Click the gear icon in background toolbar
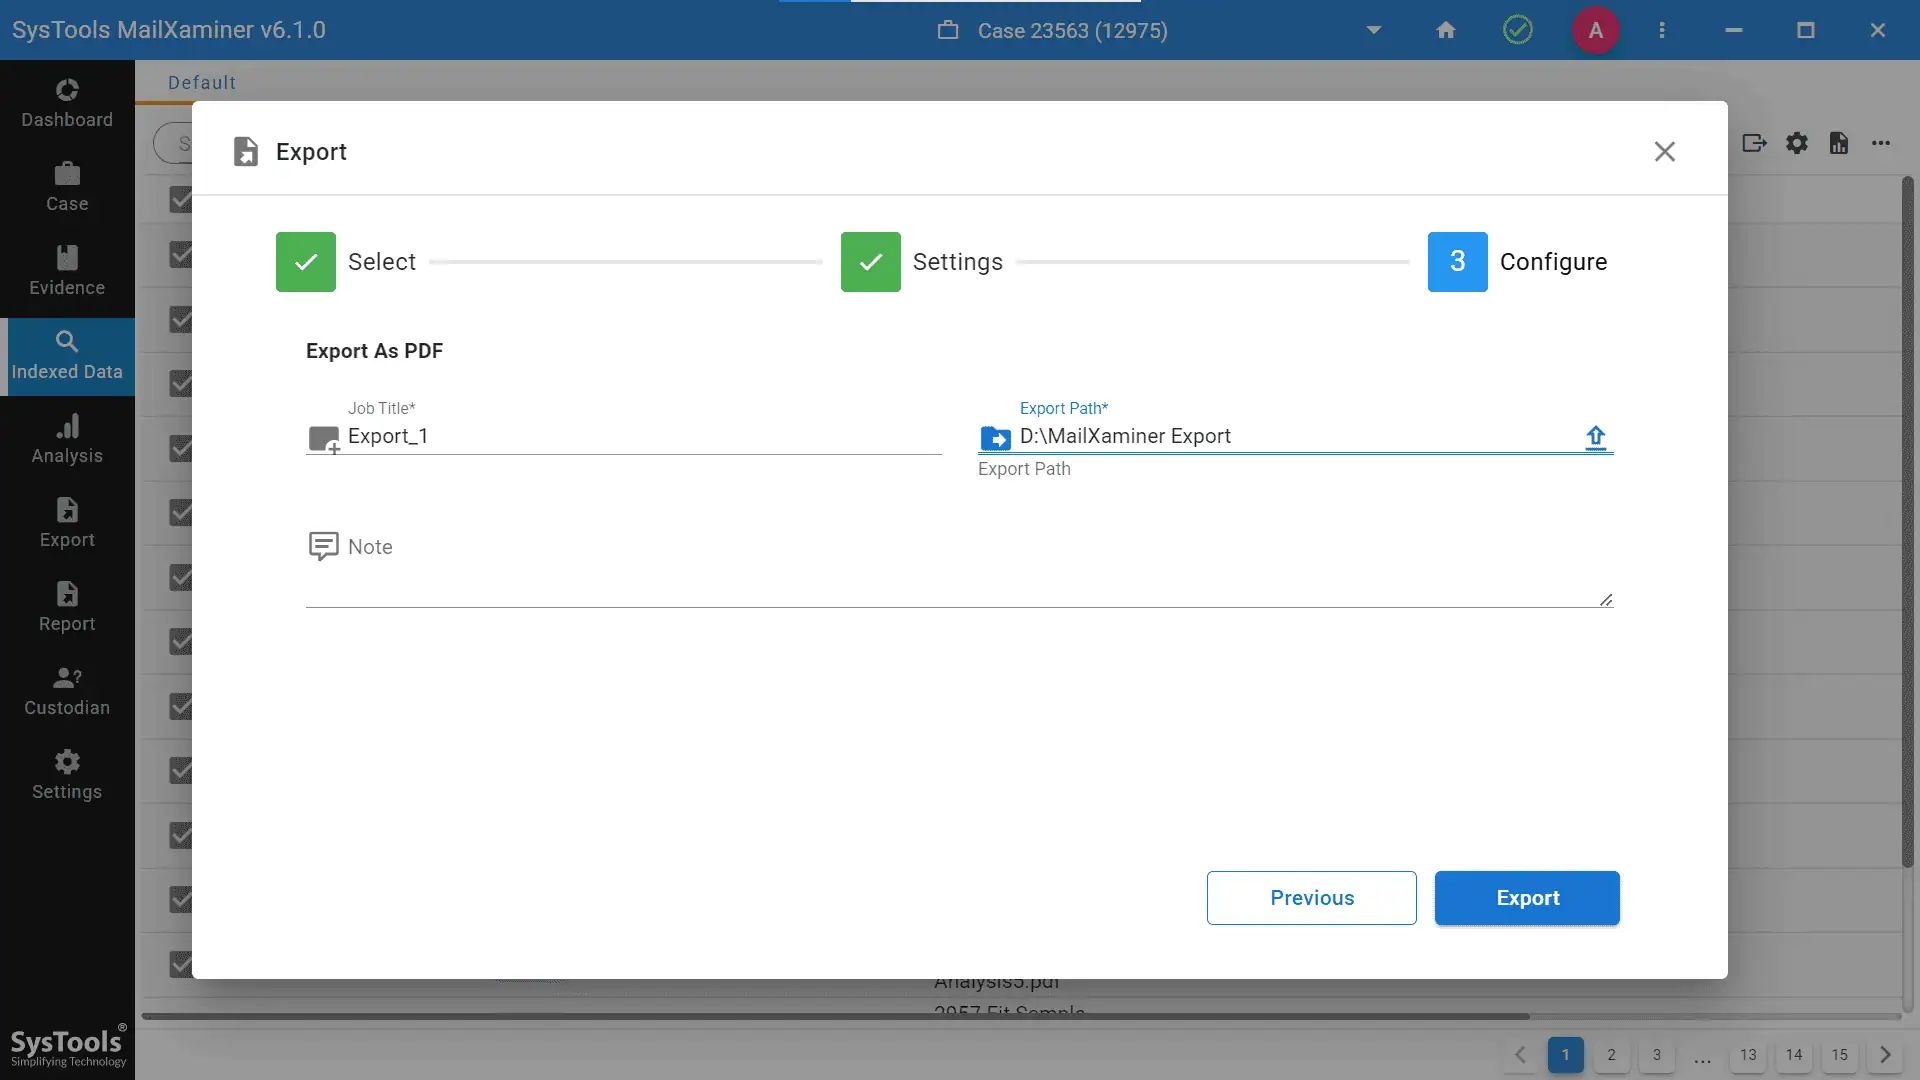Viewport: 1920px width, 1080px height. pos(1797,143)
